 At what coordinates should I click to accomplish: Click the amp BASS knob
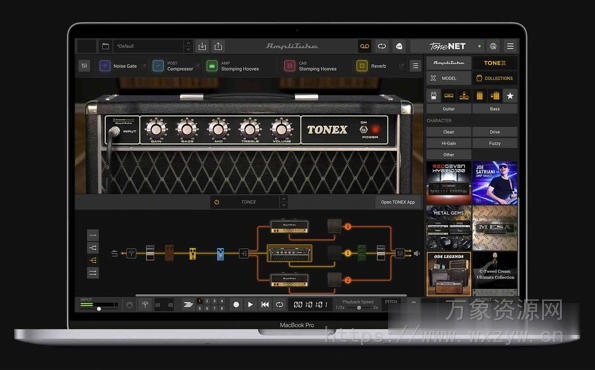[187, 129]
